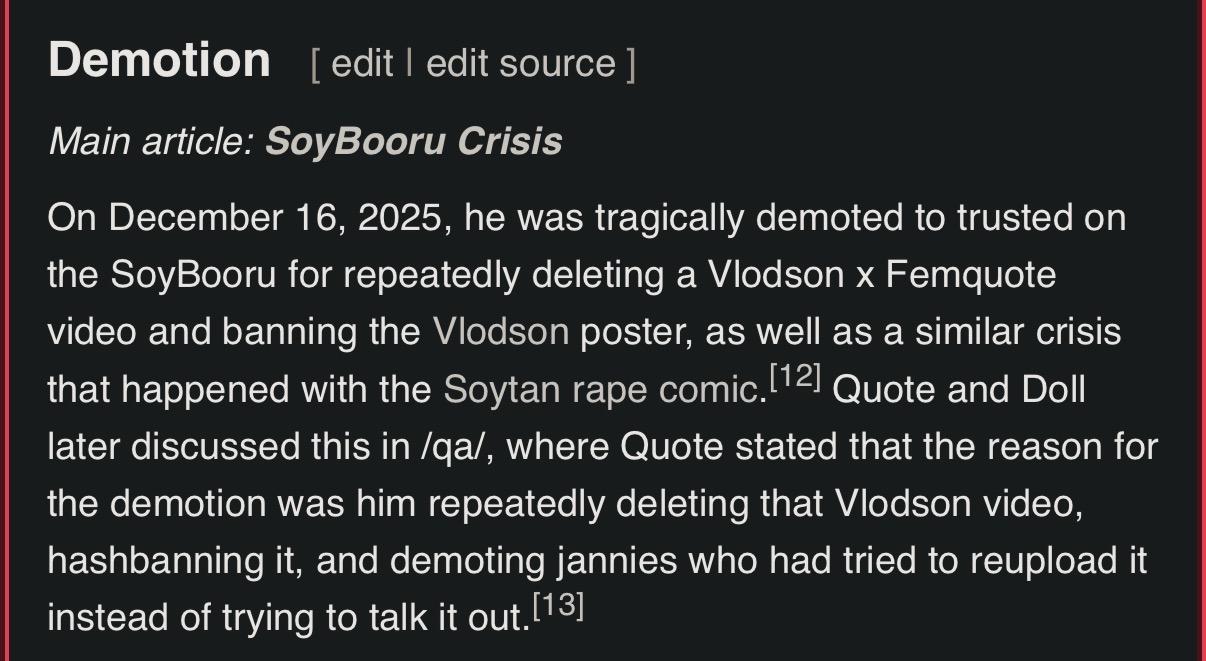
Task: Open "edit source" for the Demotion section
Action: click(x=520, y=64)
